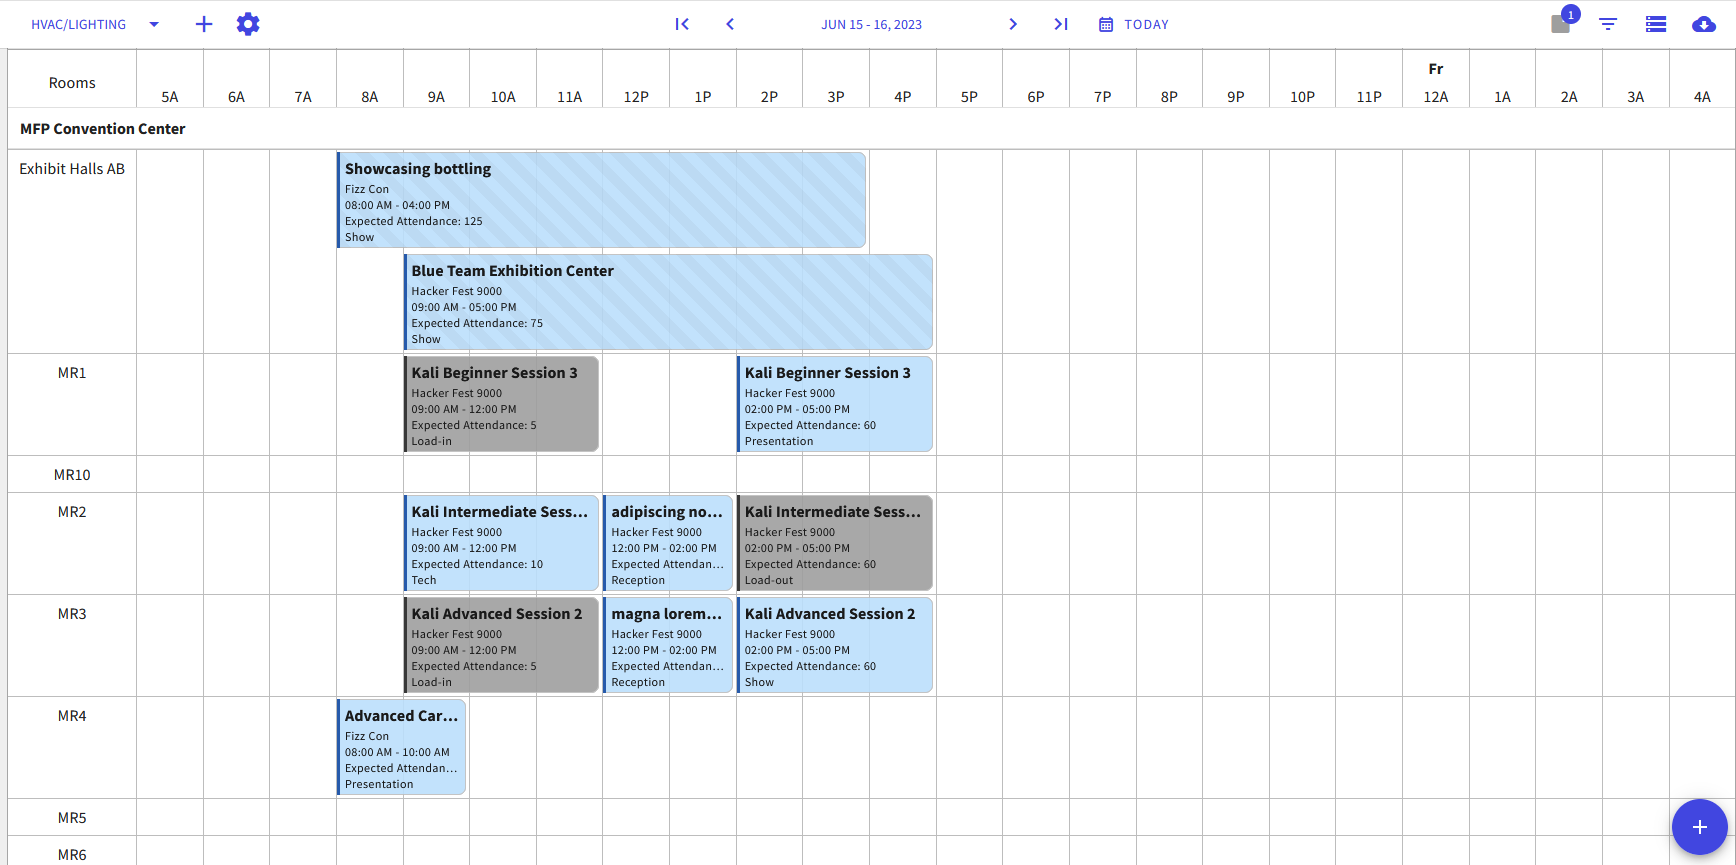Open gray Kali Beginner Session 3 load-in event
This screenshot has height=865, width=1736.
pos(501,404)
